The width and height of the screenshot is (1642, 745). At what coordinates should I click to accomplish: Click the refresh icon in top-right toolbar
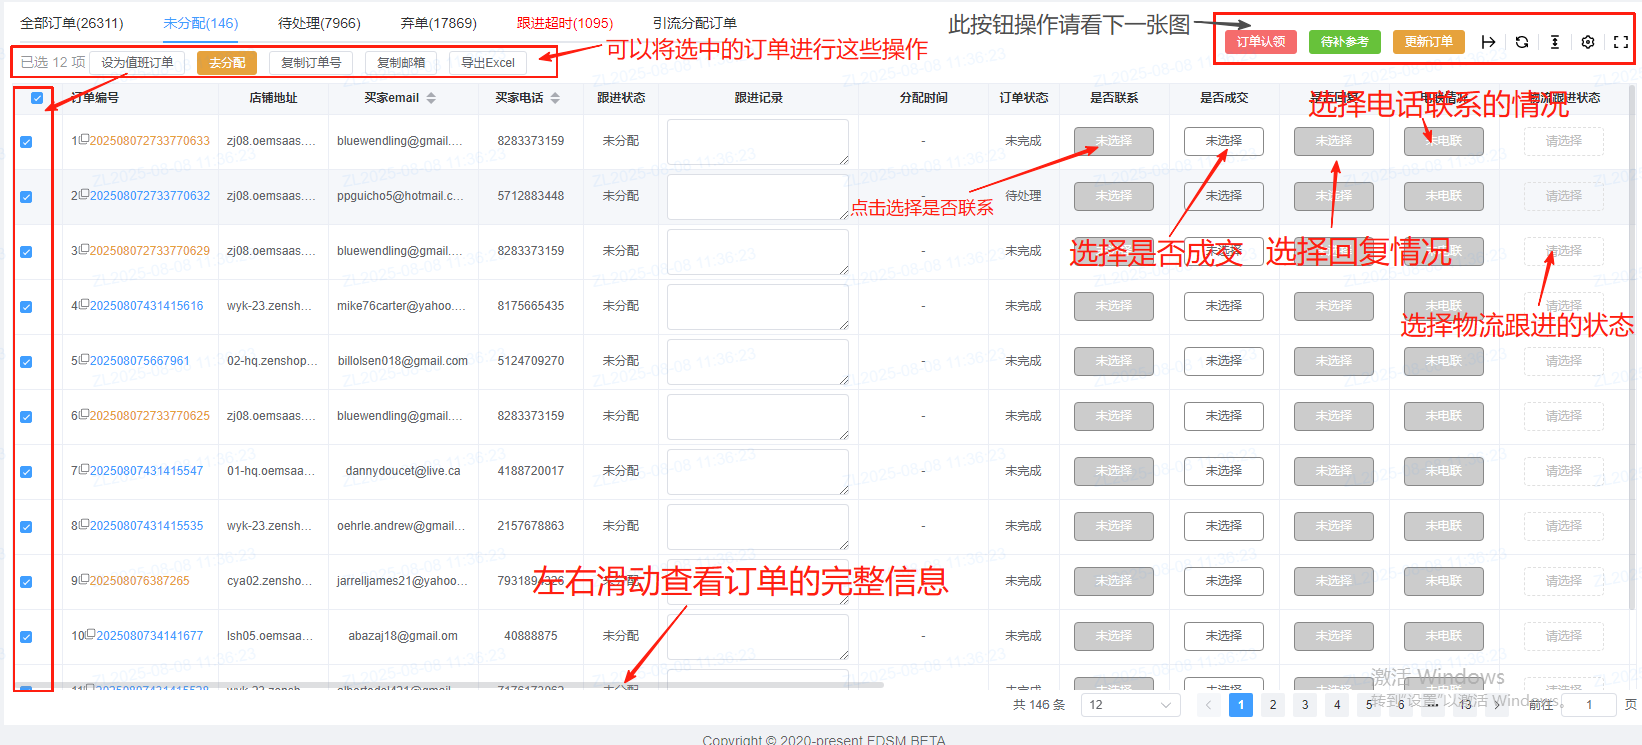[1521, 42]
